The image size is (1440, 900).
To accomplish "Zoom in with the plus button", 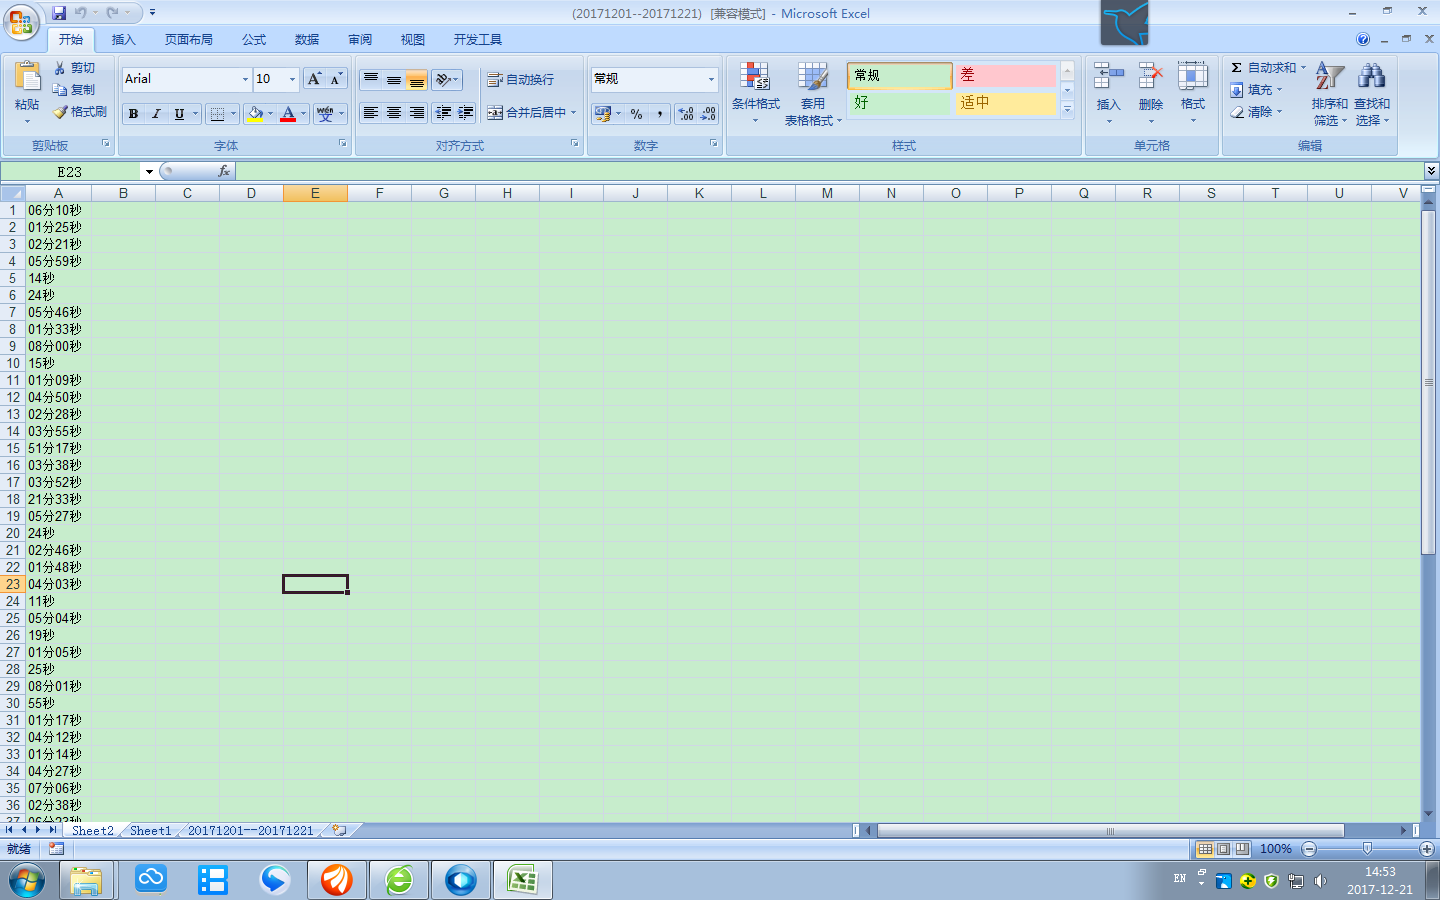I will pyautogui.click(x=1427, y=849).
